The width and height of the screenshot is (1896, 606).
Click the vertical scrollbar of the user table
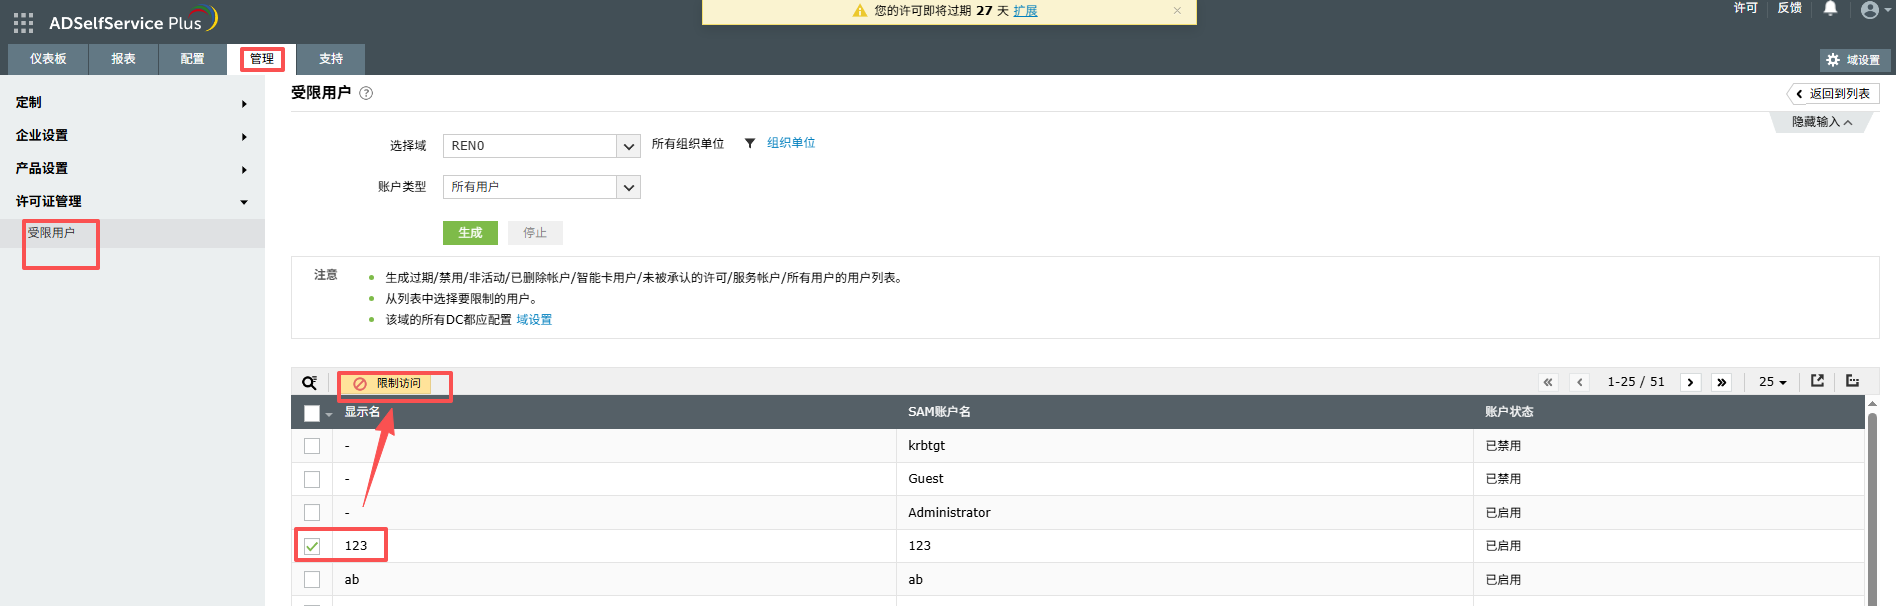click(x=1872, y=500)
